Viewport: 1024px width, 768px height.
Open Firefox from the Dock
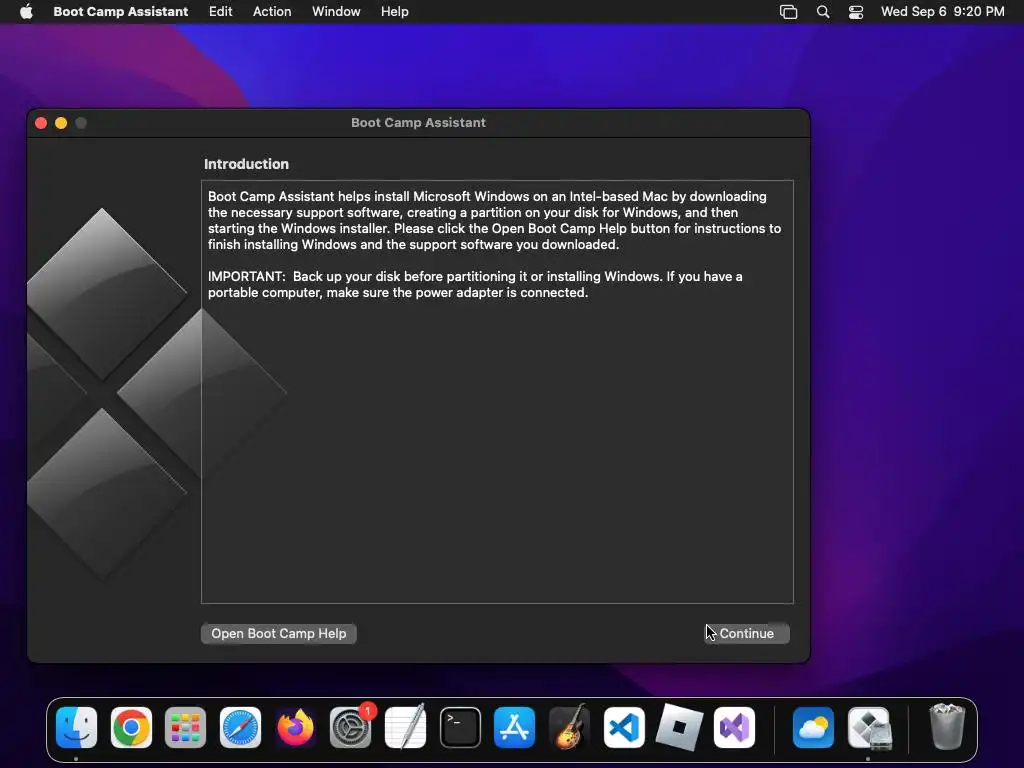[295, 728]
